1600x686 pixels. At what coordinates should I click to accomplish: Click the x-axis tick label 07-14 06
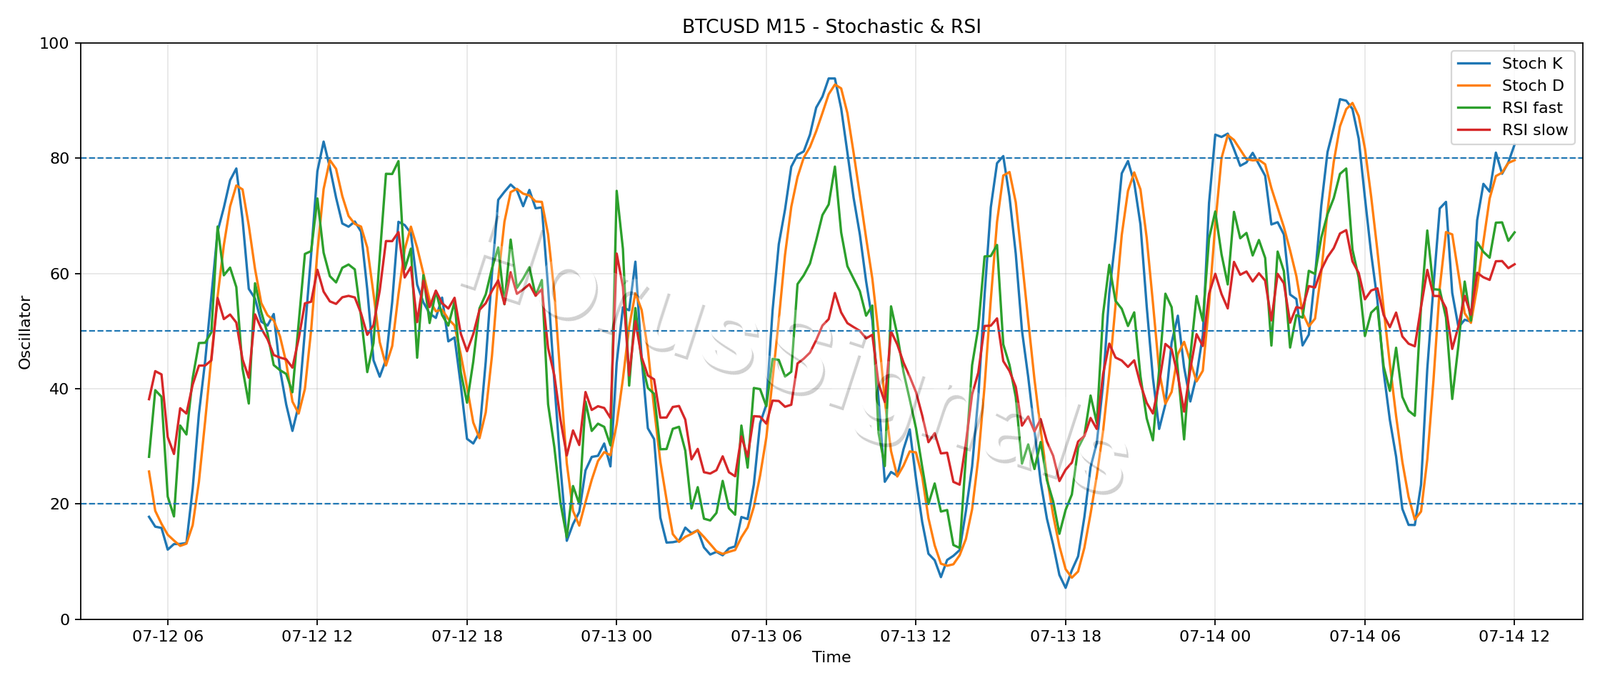pyautogui.click(x=1364, y=636)
